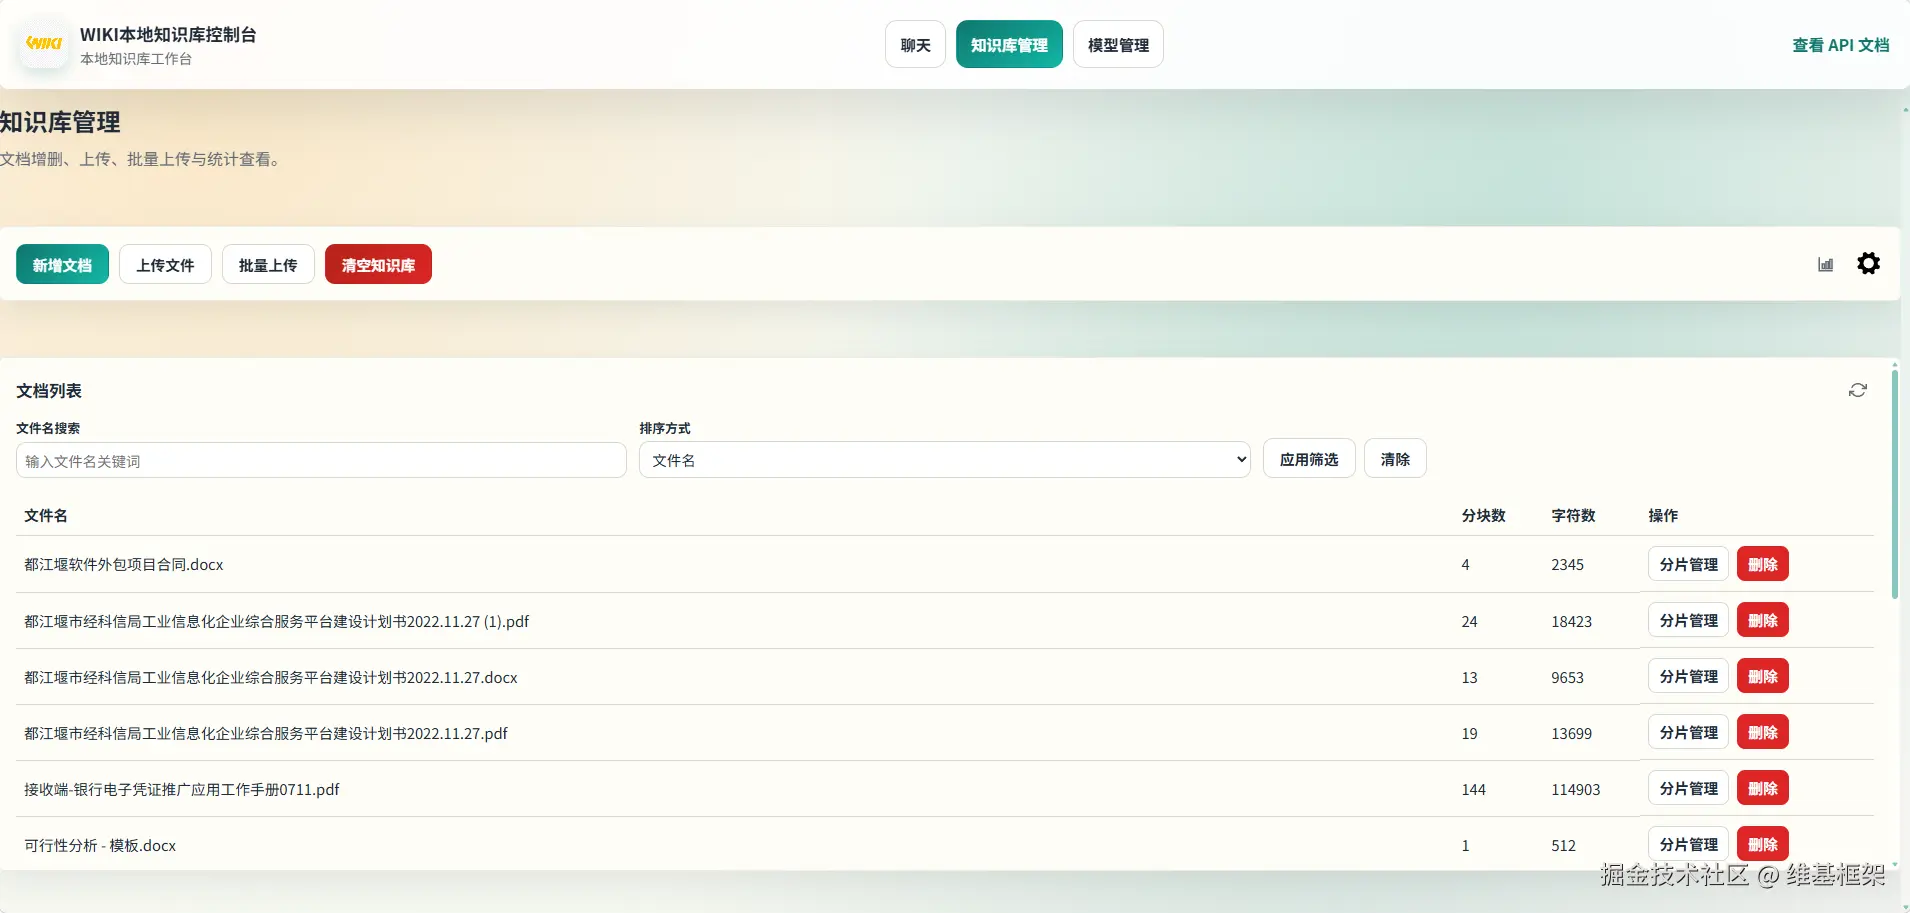Expand the 排序方式 dropdown
Screen dimensions: 1910x913
(x=945, y=460)
